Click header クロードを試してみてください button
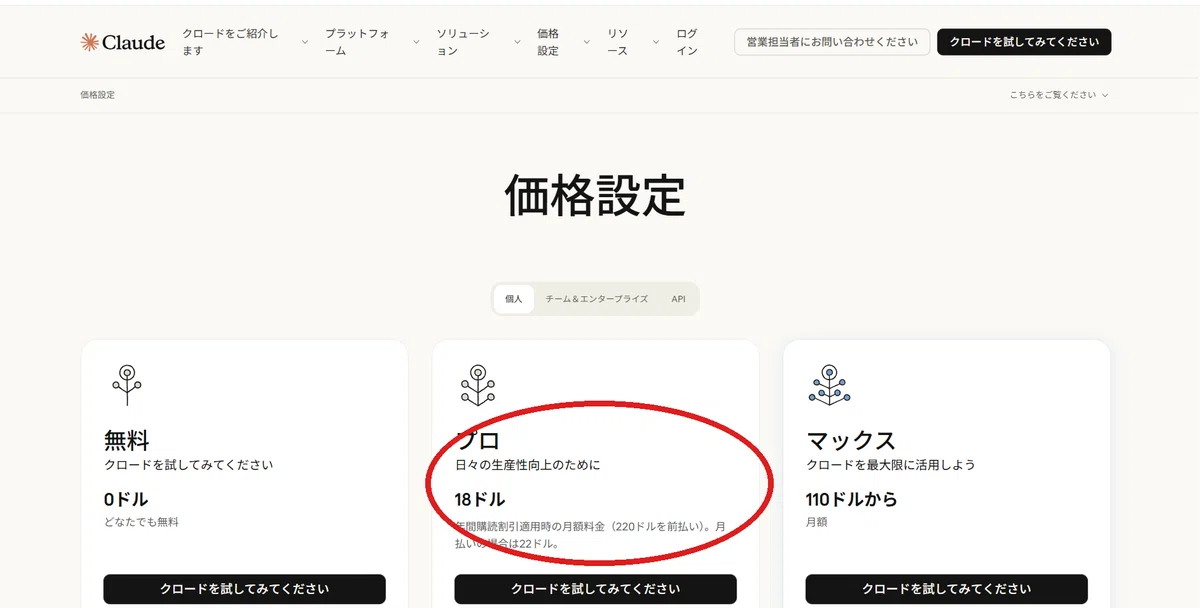Screen dimensions: 1200x608 coord(1024,42)
